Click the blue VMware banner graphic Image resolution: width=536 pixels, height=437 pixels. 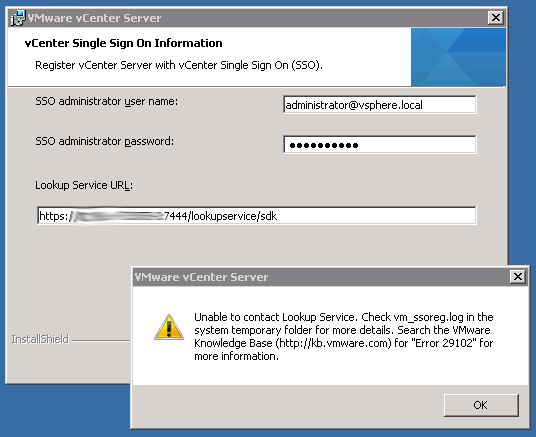[x=458, y=57]
